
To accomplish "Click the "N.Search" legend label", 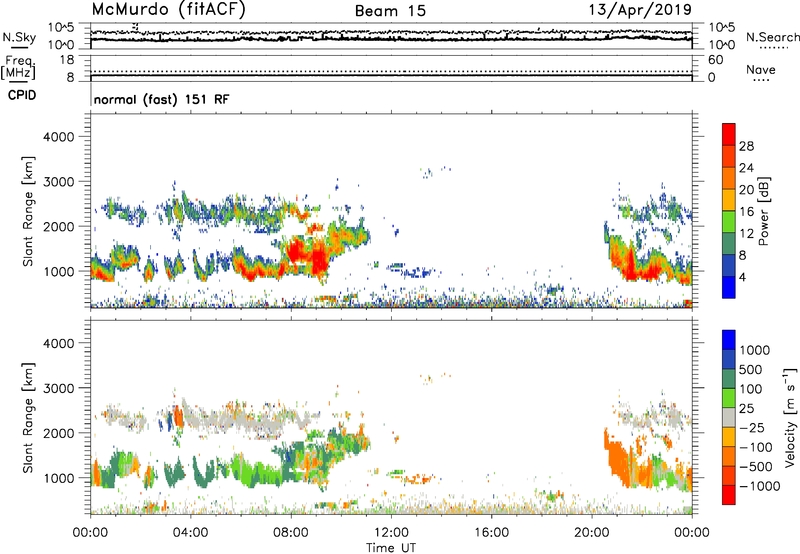I will pyautogui.click(x=772, y=37).
